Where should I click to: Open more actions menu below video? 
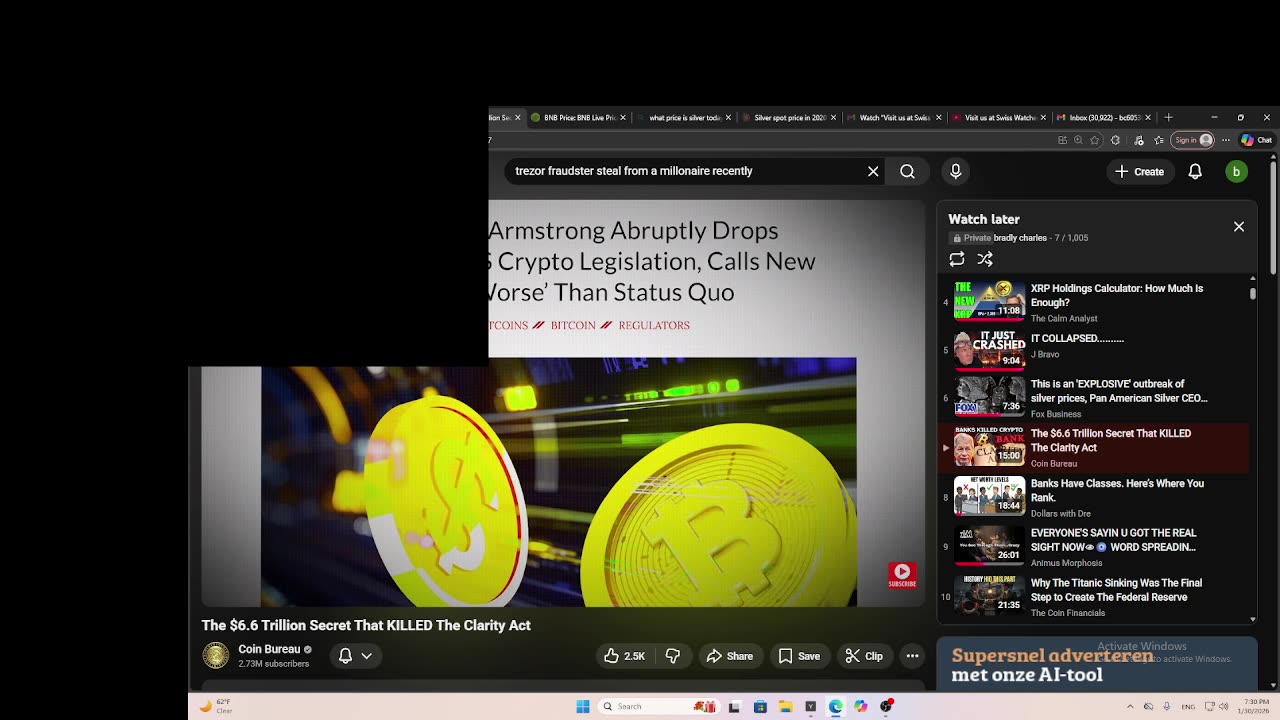pos(912,656)
